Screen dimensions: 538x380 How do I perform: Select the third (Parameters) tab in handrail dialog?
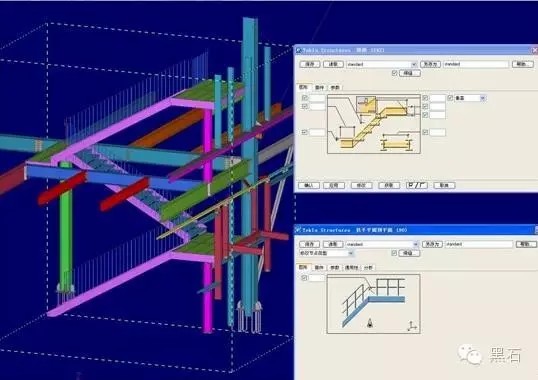[335, 267]
